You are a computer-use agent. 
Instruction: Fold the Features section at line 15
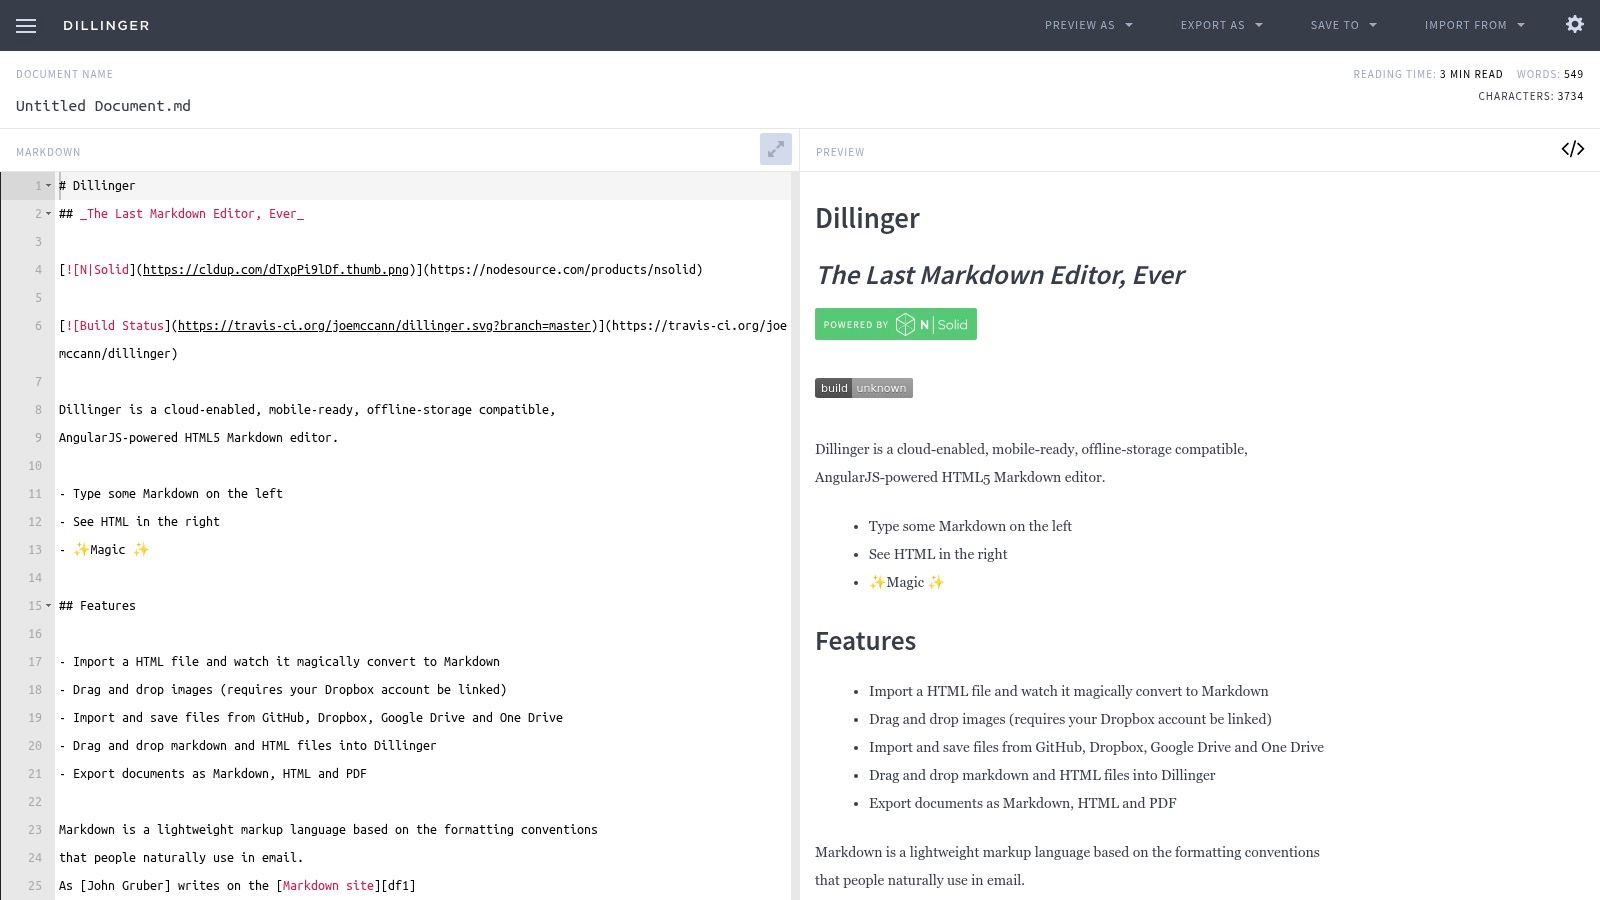tap(48, 606)
